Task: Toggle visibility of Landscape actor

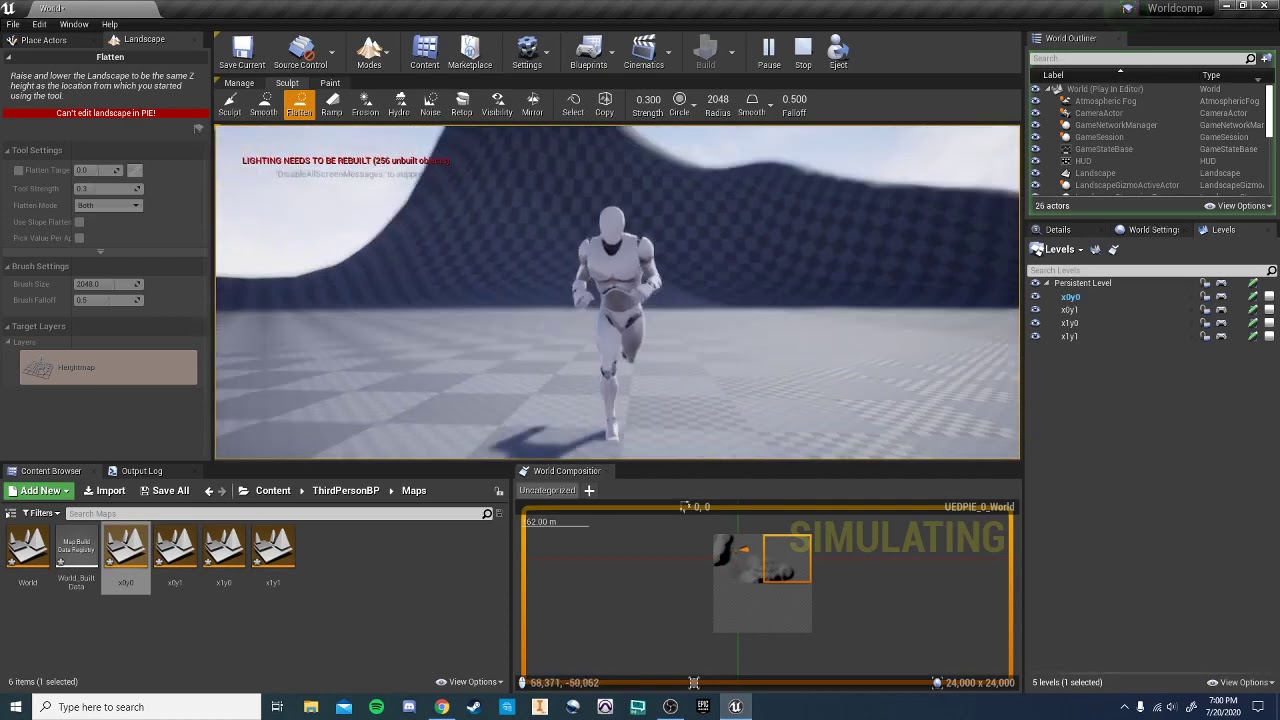Action: click(1035, 173)
